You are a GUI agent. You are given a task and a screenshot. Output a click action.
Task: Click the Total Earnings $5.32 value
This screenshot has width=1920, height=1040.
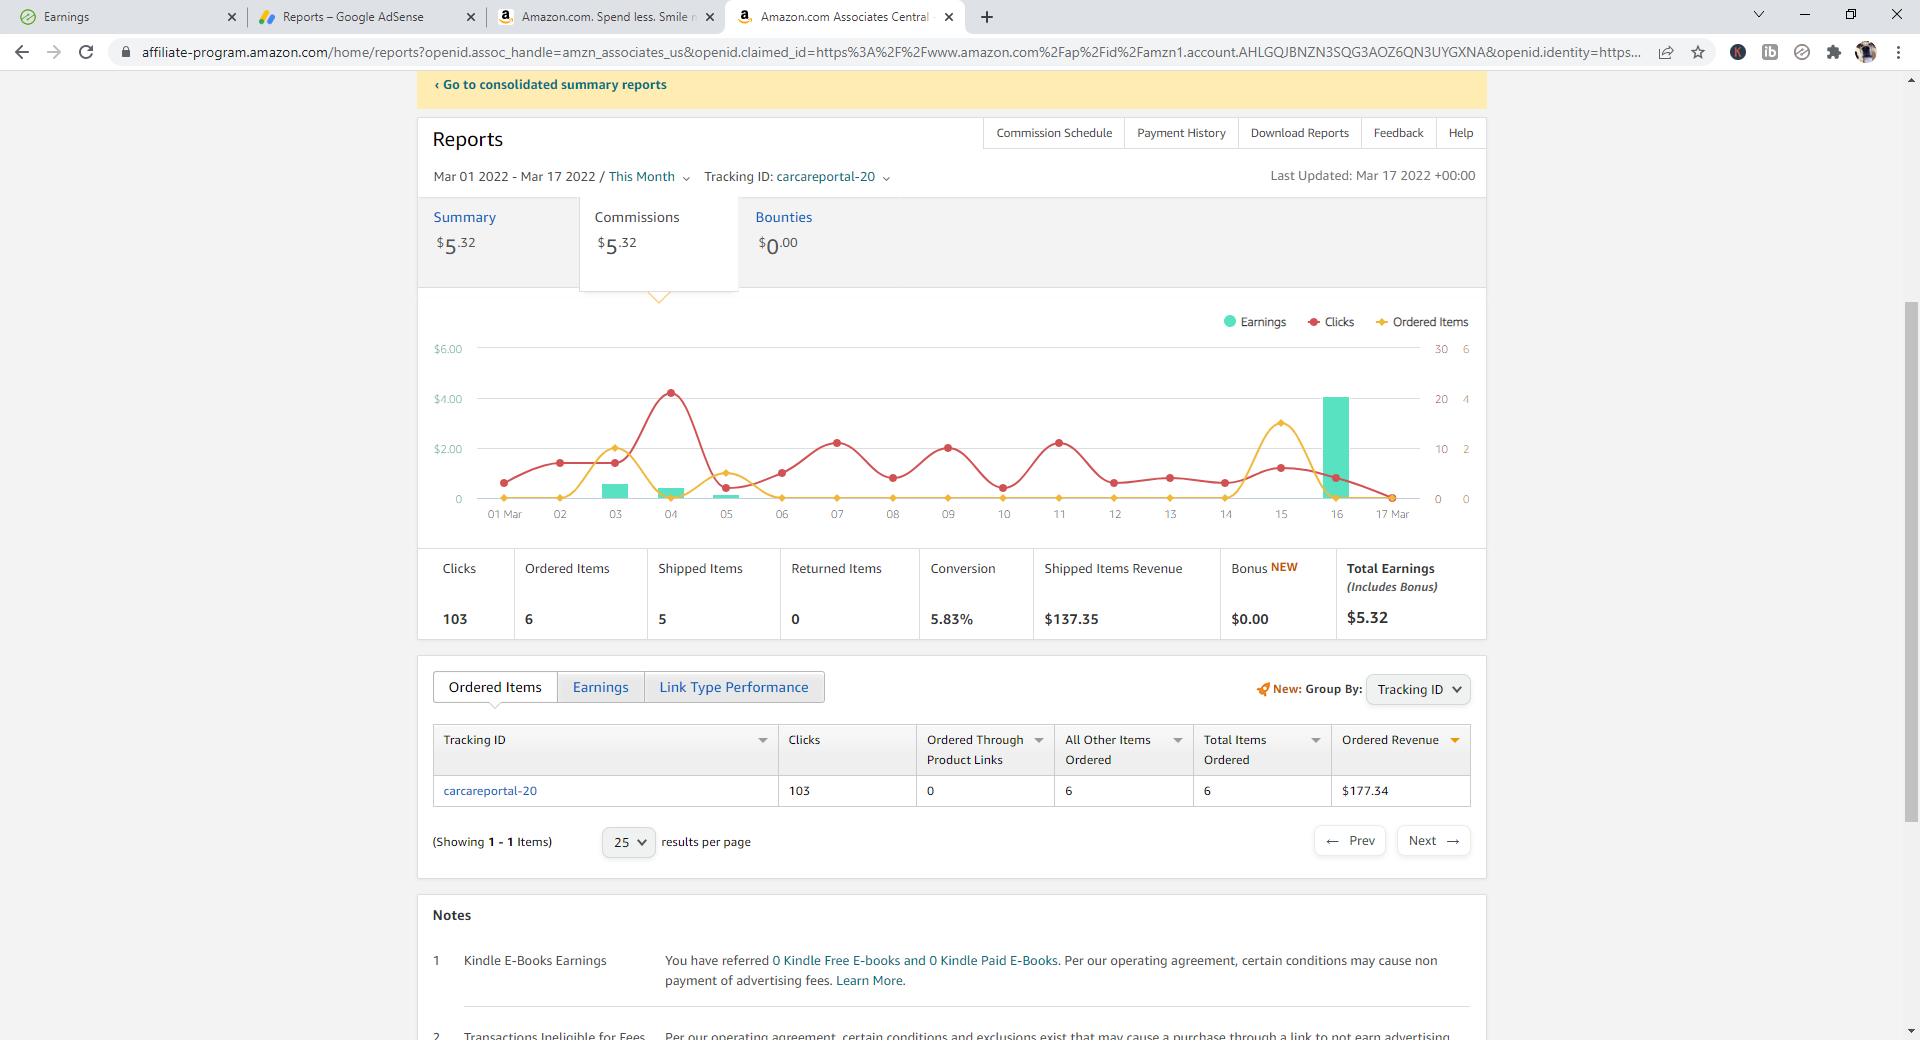coord(1367,618)
